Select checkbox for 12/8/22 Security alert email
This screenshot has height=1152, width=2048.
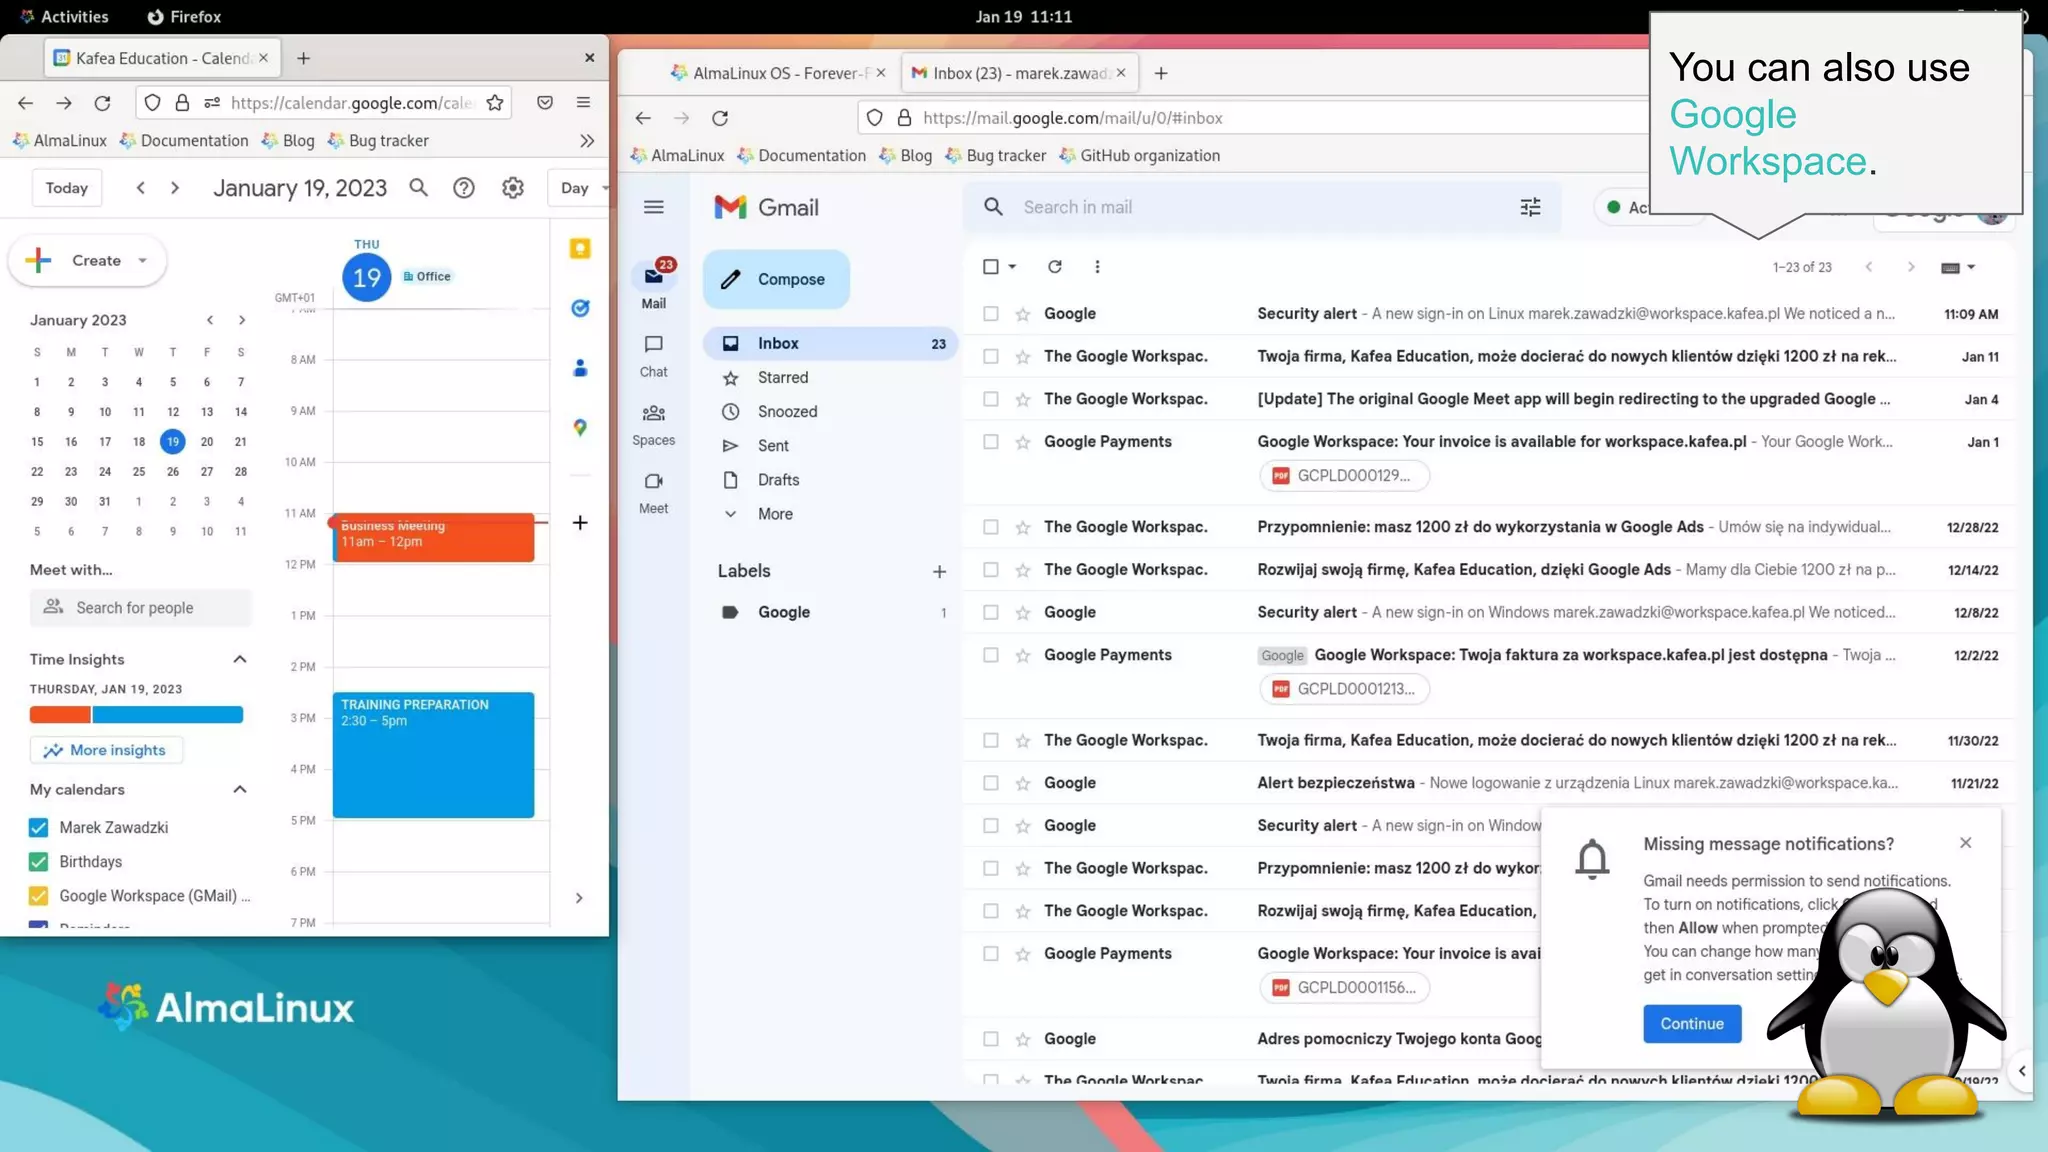click(991, 612)
